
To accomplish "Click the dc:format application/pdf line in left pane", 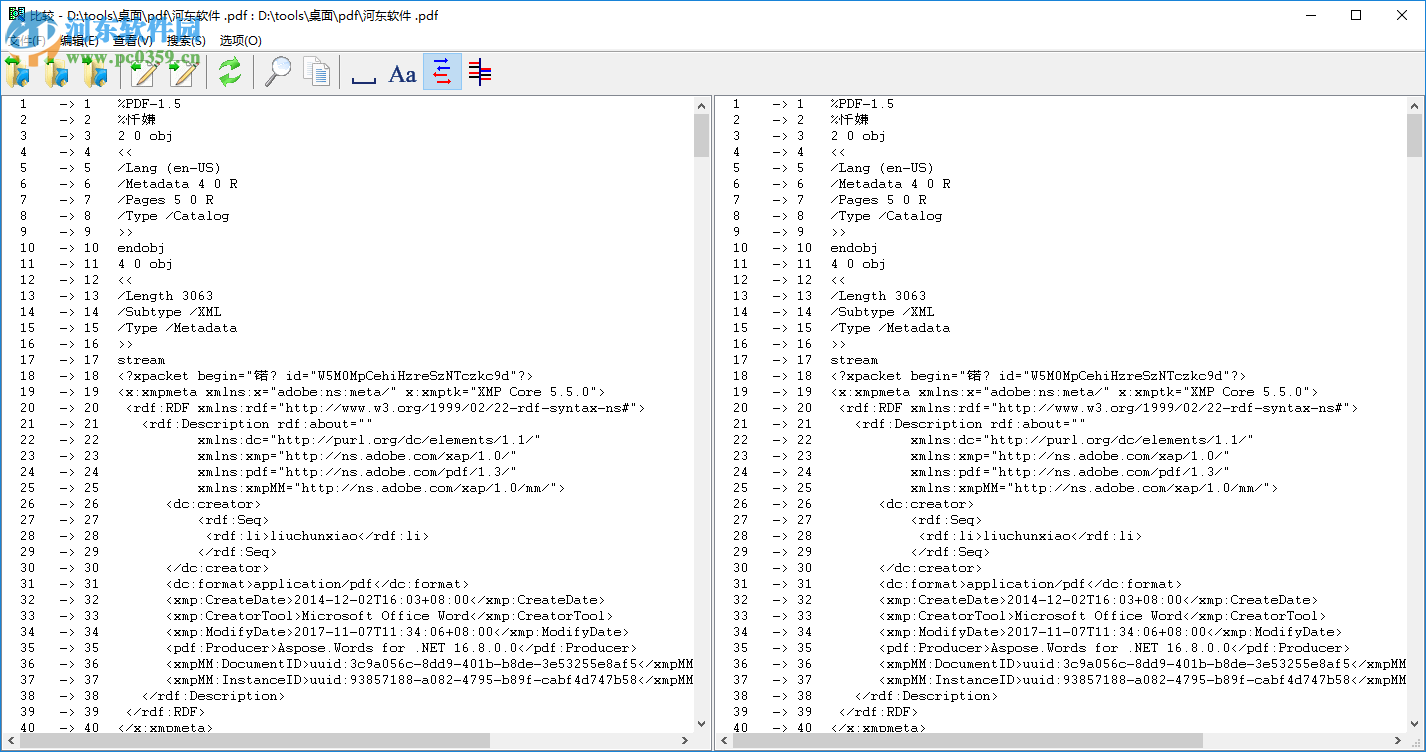I will point(317,584).
